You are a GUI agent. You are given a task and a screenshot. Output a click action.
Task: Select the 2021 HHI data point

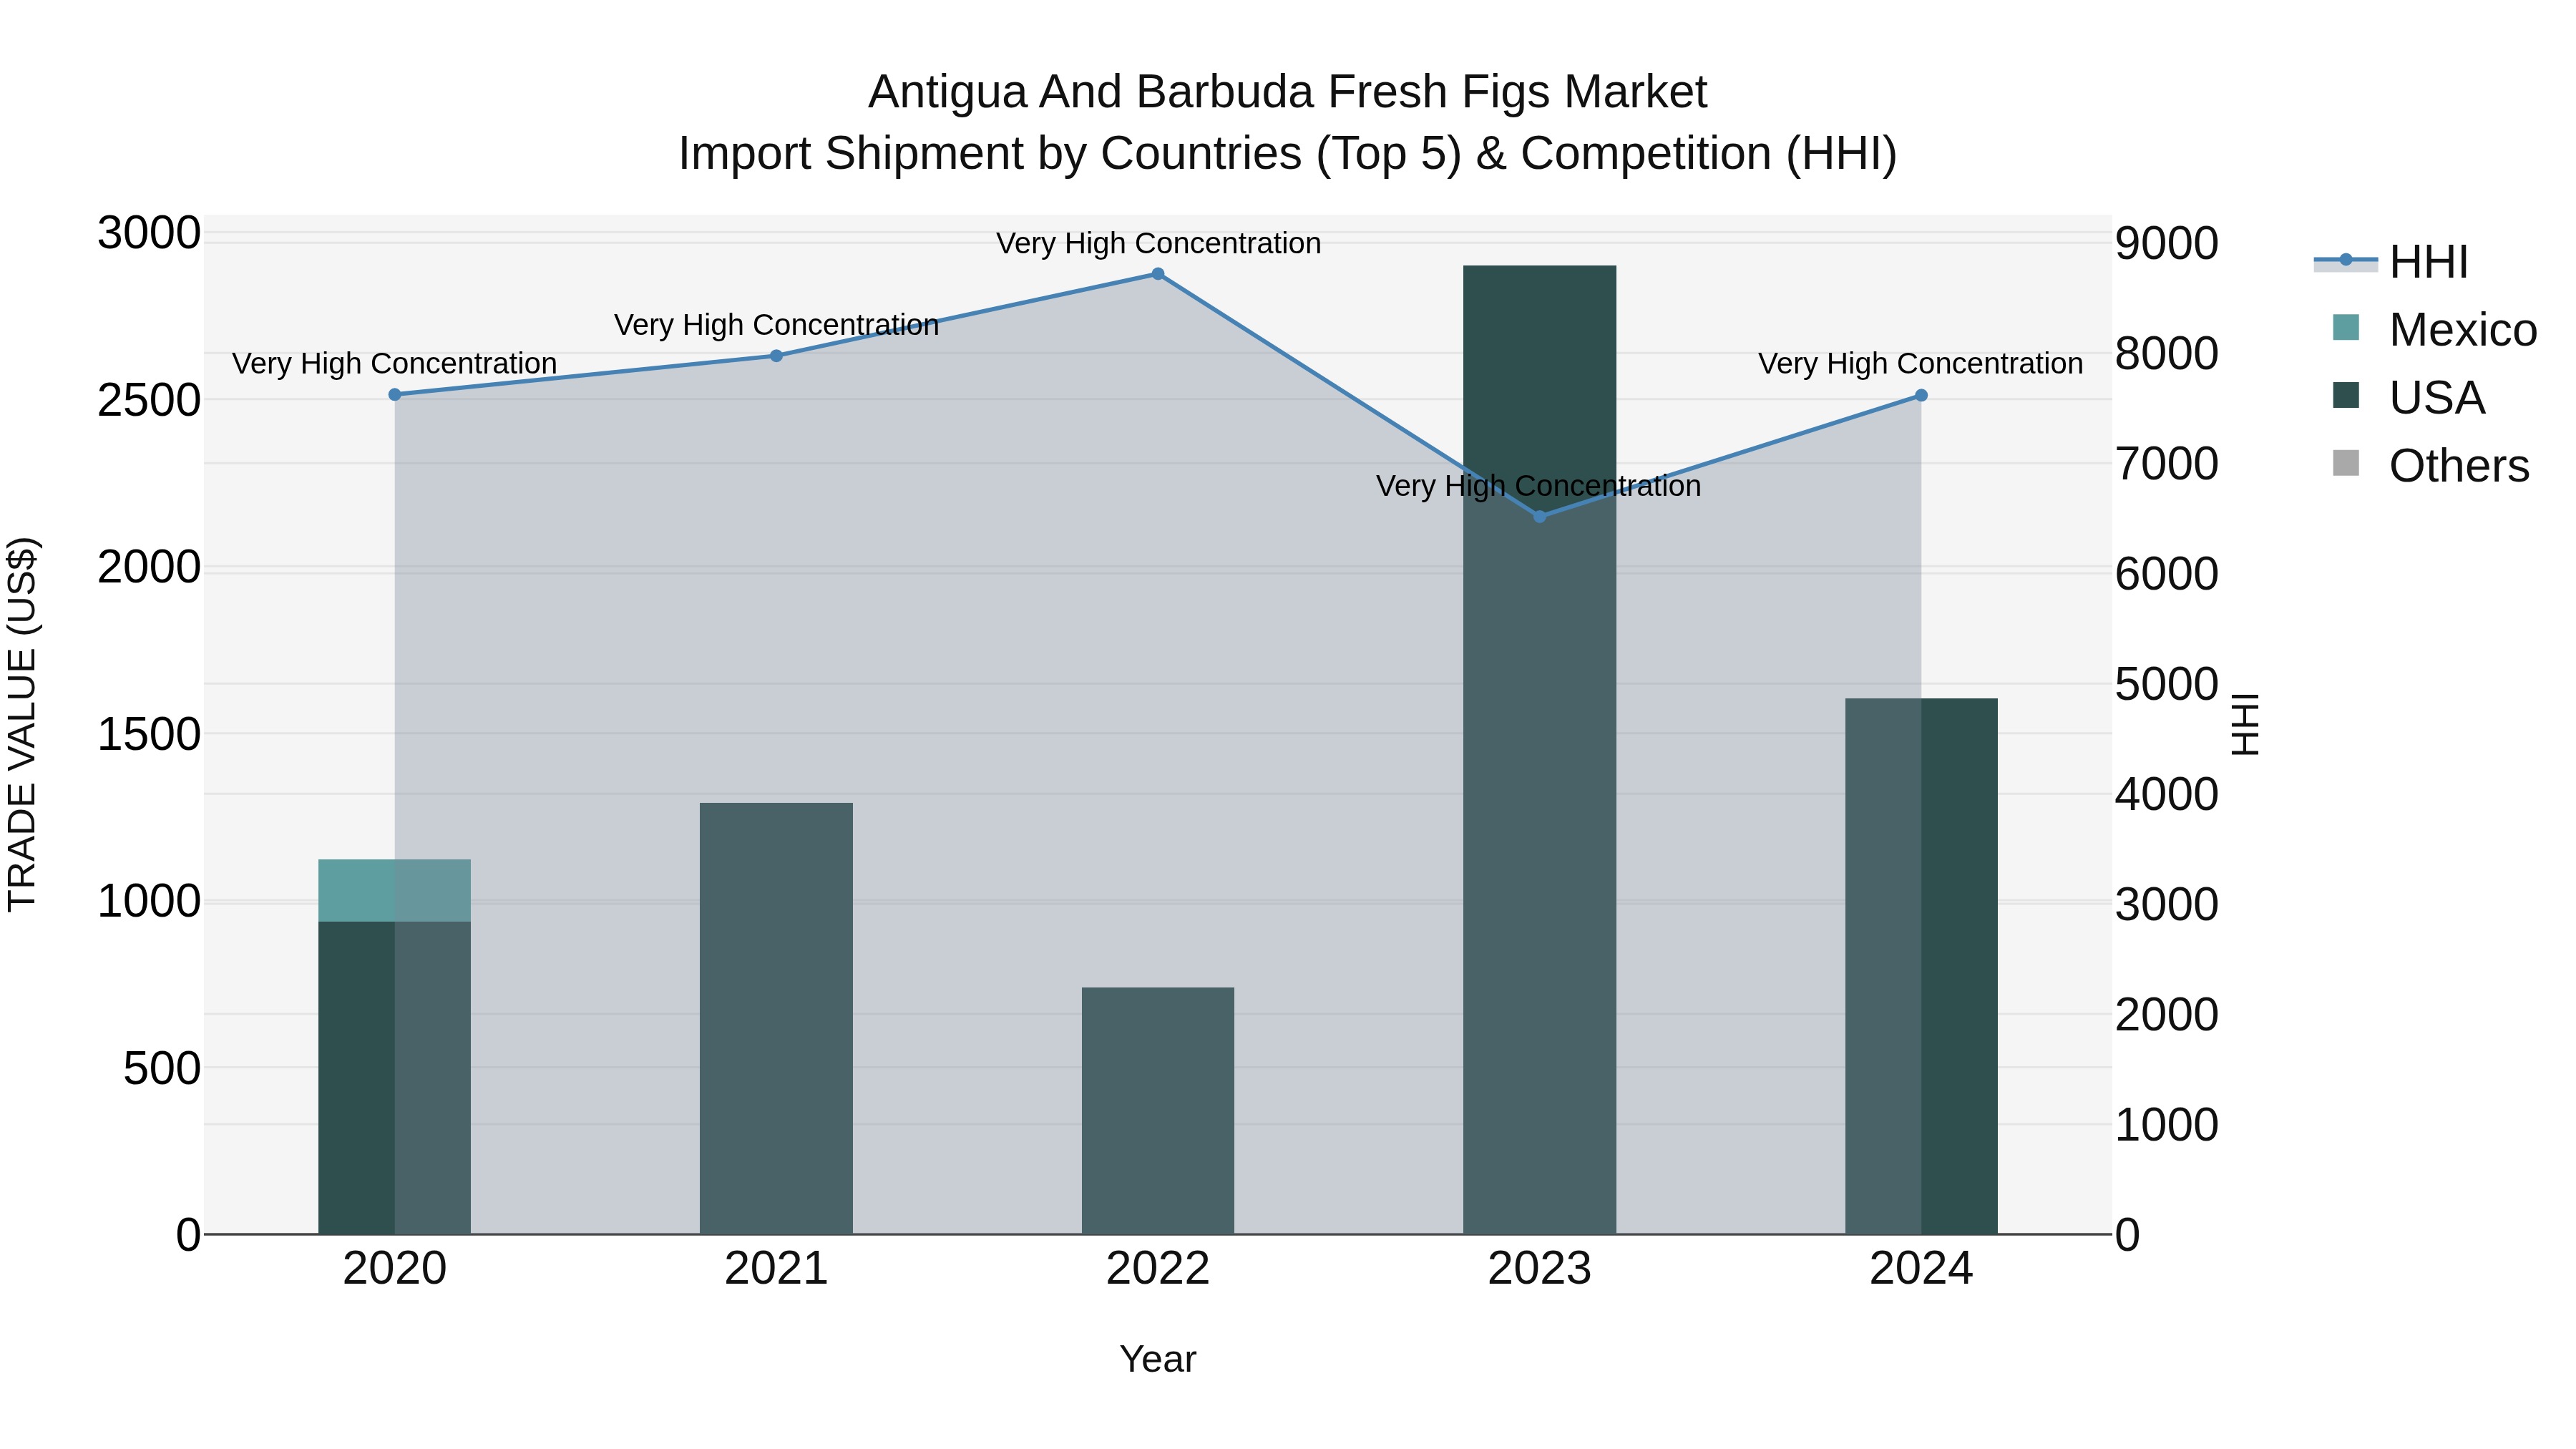pyautogui.click(x=776, y=356)
